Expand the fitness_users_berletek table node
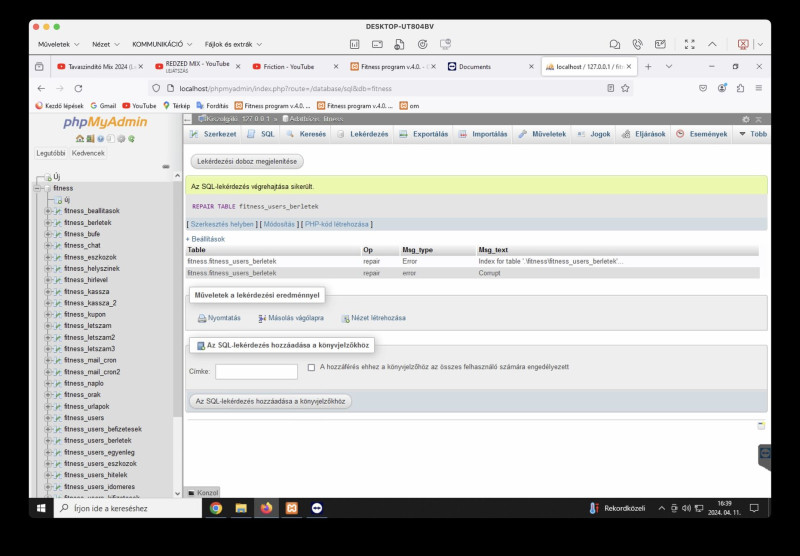Image resolution: width=800 pixels, height=556 pixels. point(48,441)
